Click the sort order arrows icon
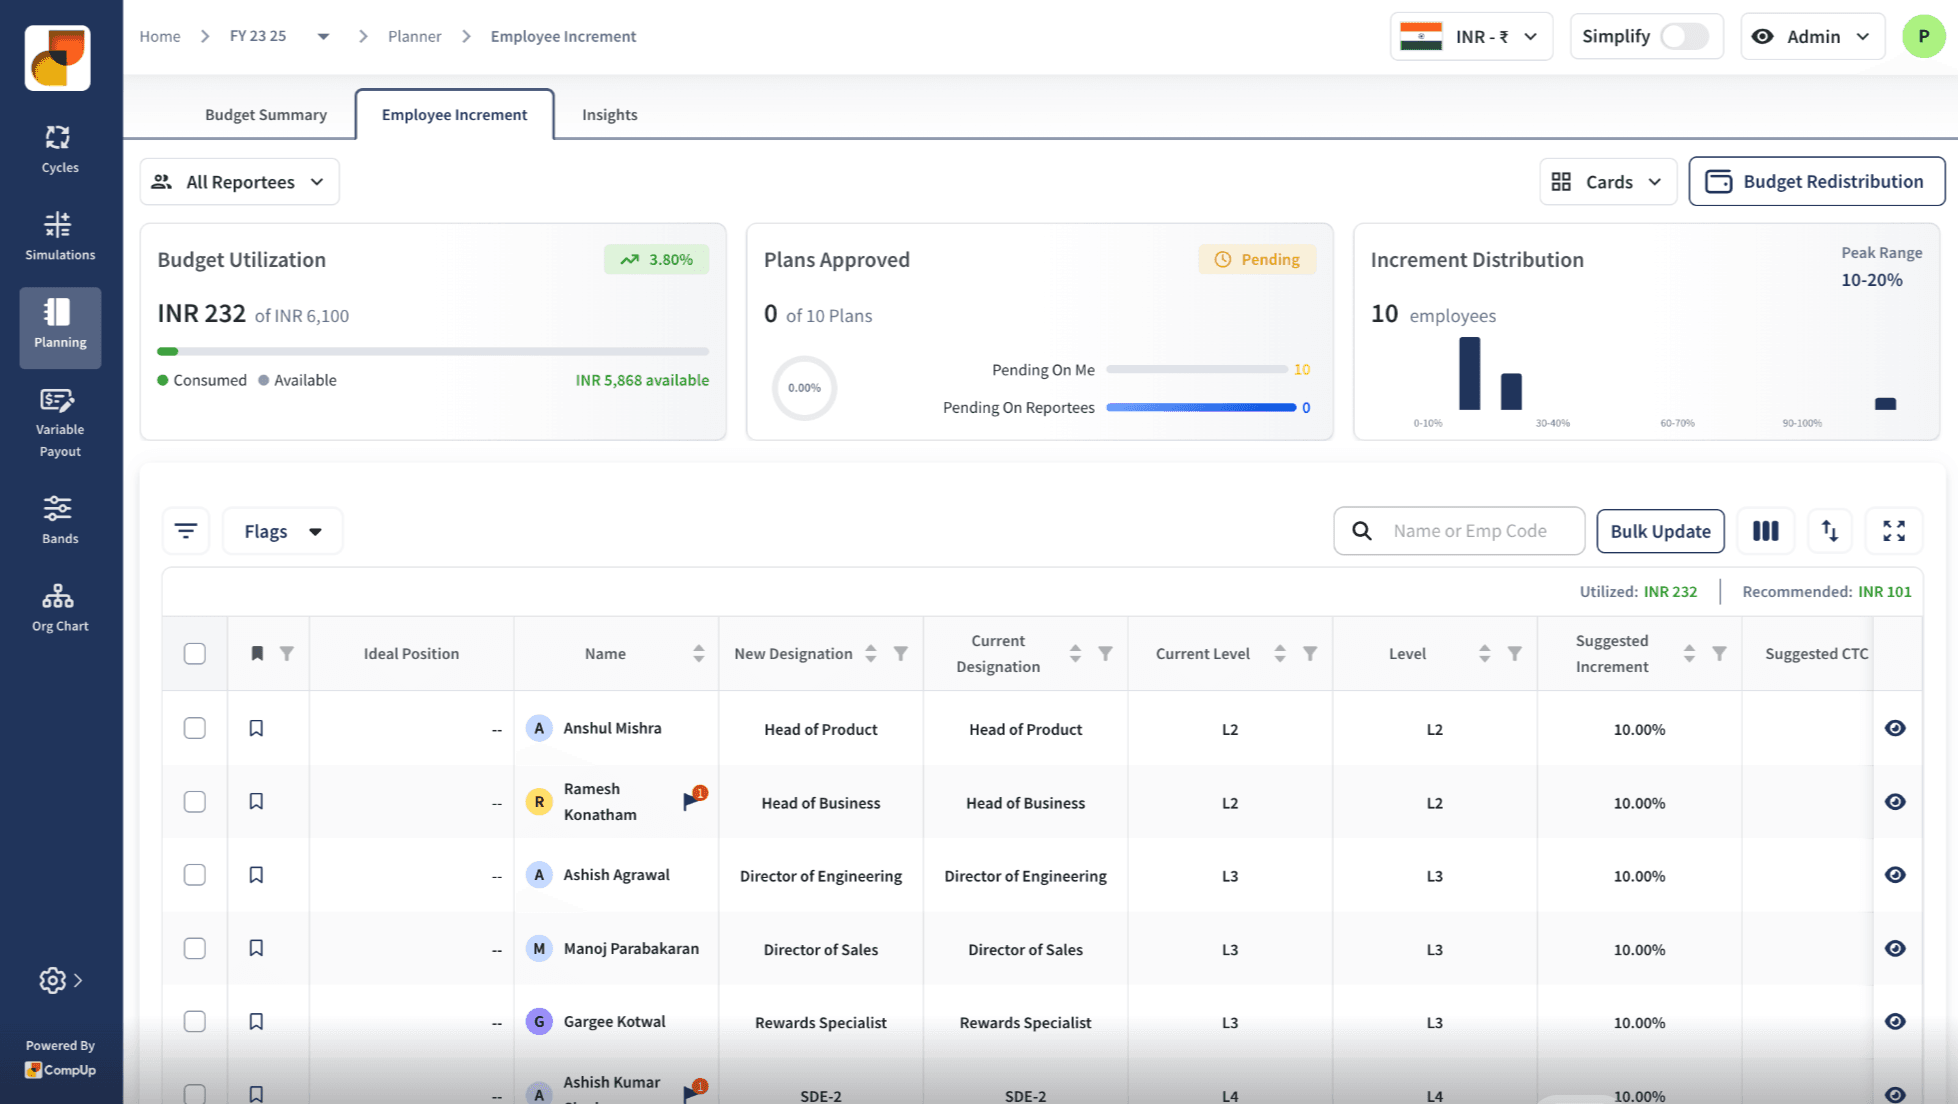1958x1104 pixels. (x=1829, y=531)
